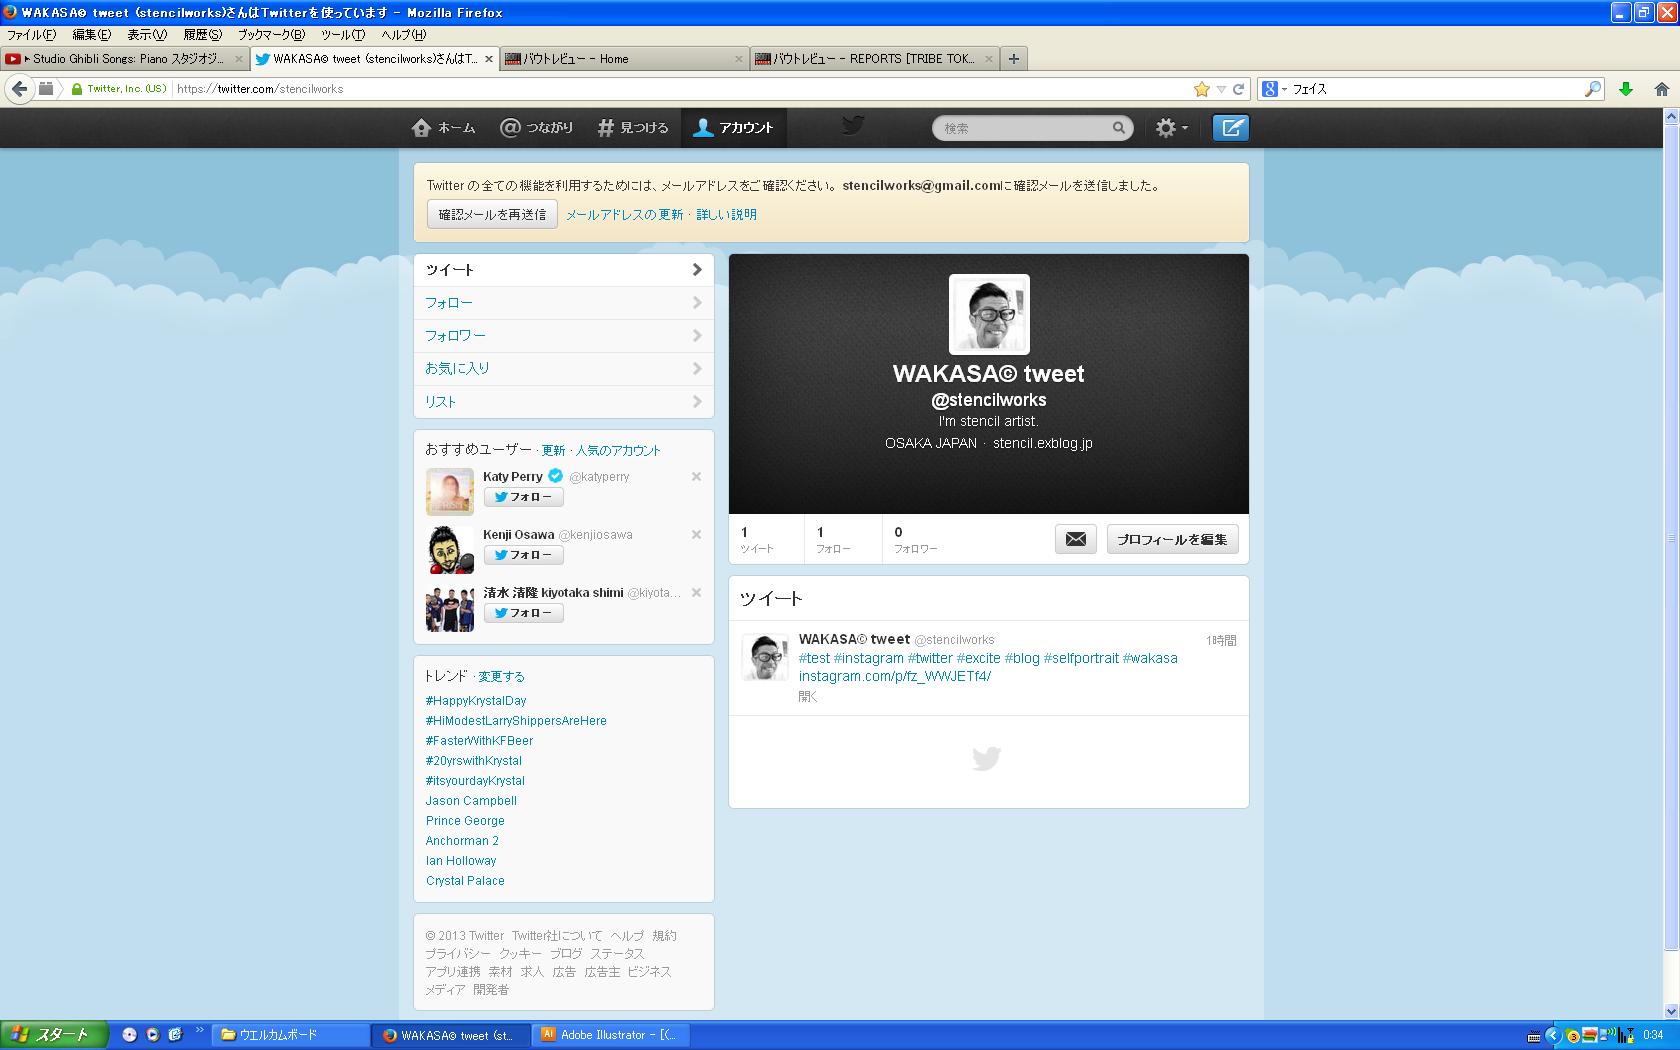Click the Windows Start button
1680x1050 pixels.
coord(53,1035)
